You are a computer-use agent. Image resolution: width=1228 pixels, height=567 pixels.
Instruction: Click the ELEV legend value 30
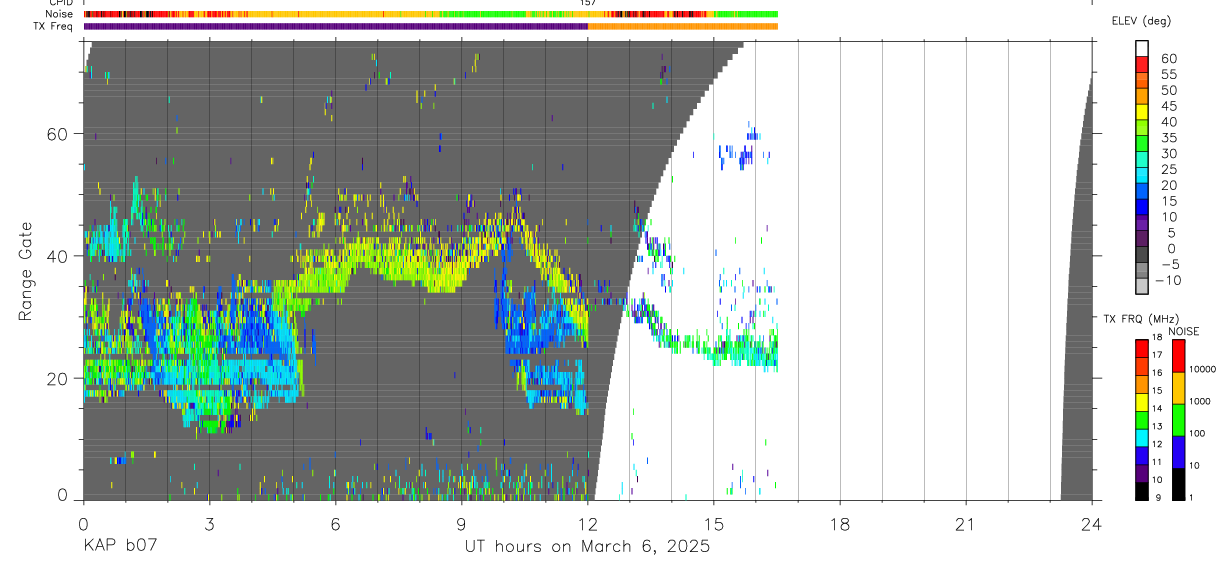pyautogui.click(x=1167, y=153)
